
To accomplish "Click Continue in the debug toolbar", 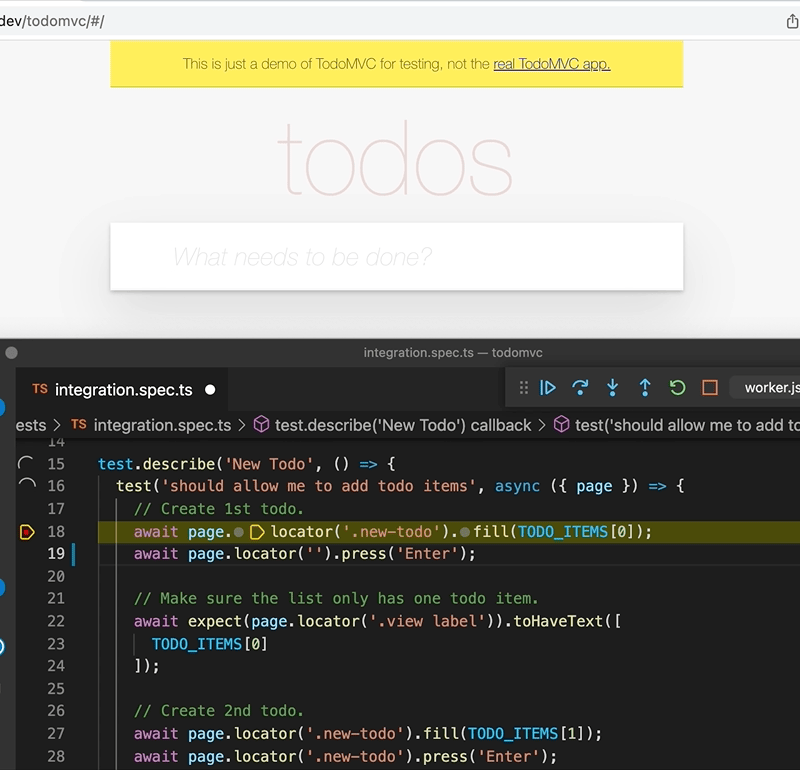I will coord(547,388).
